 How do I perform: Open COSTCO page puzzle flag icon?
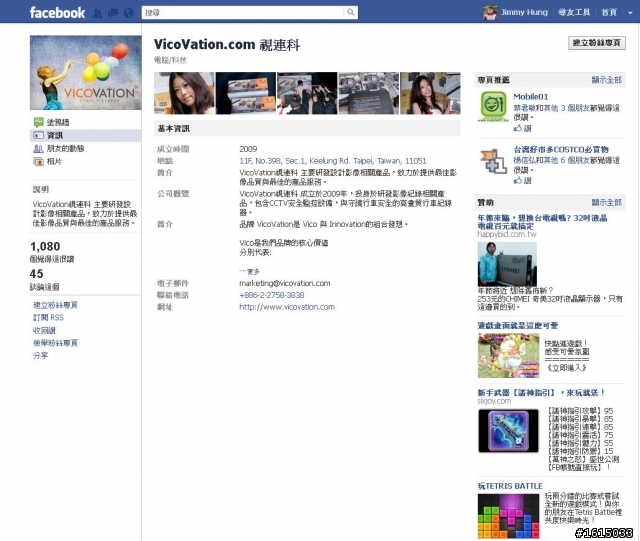[x=493, y=161]
